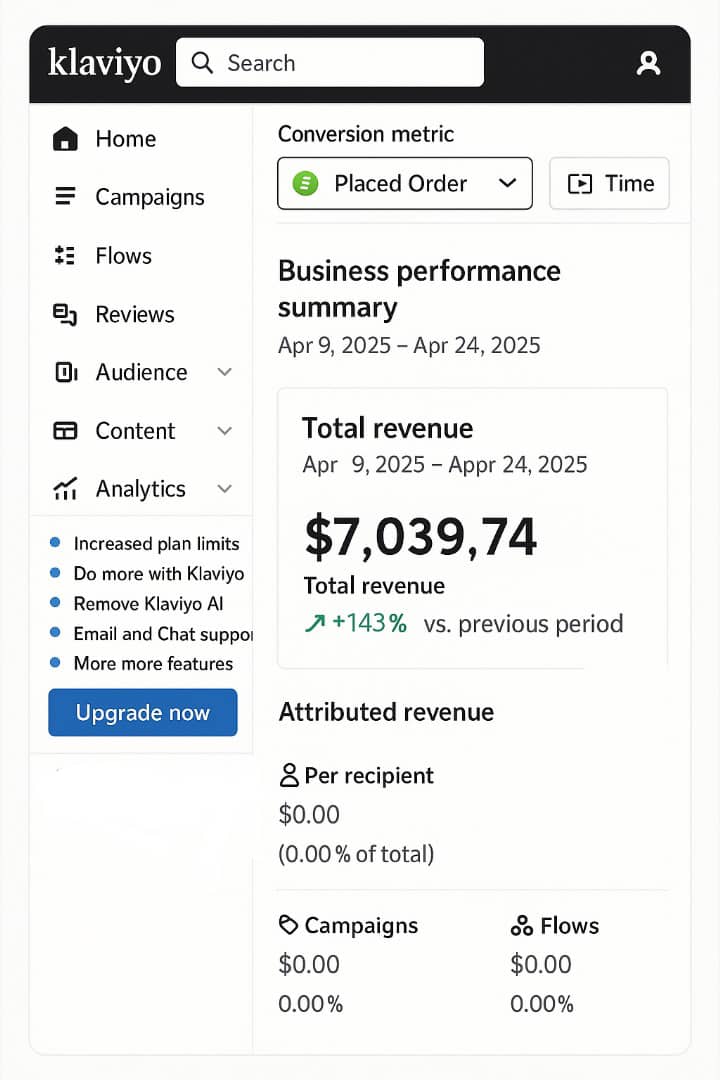720x1080 pixels.
Task: Click "Do more with Klaviyo" text
Action: tap(158, 574)
